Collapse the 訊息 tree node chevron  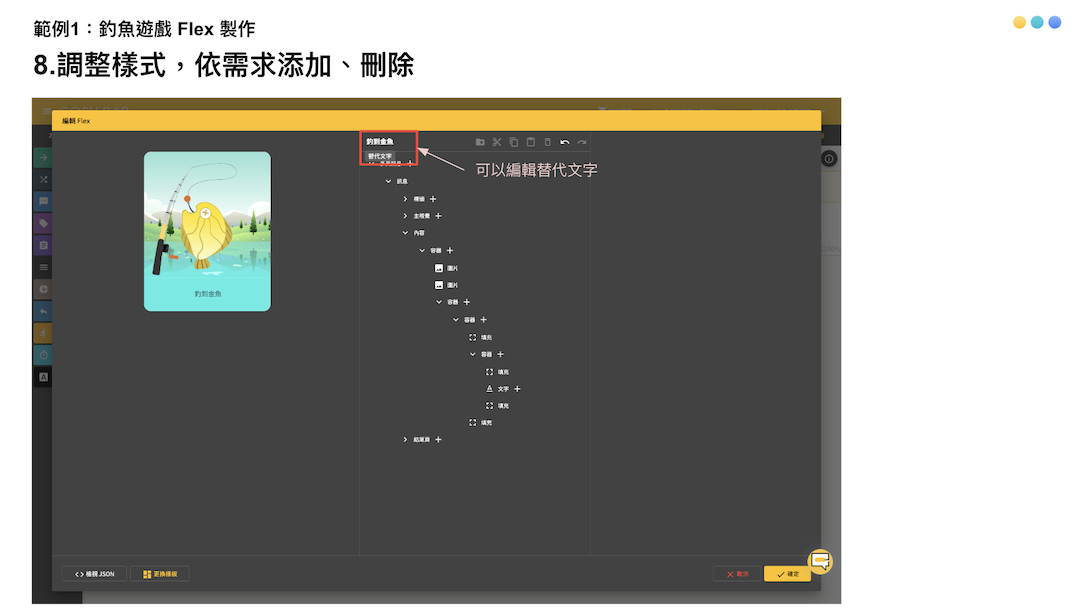point(388,181)
